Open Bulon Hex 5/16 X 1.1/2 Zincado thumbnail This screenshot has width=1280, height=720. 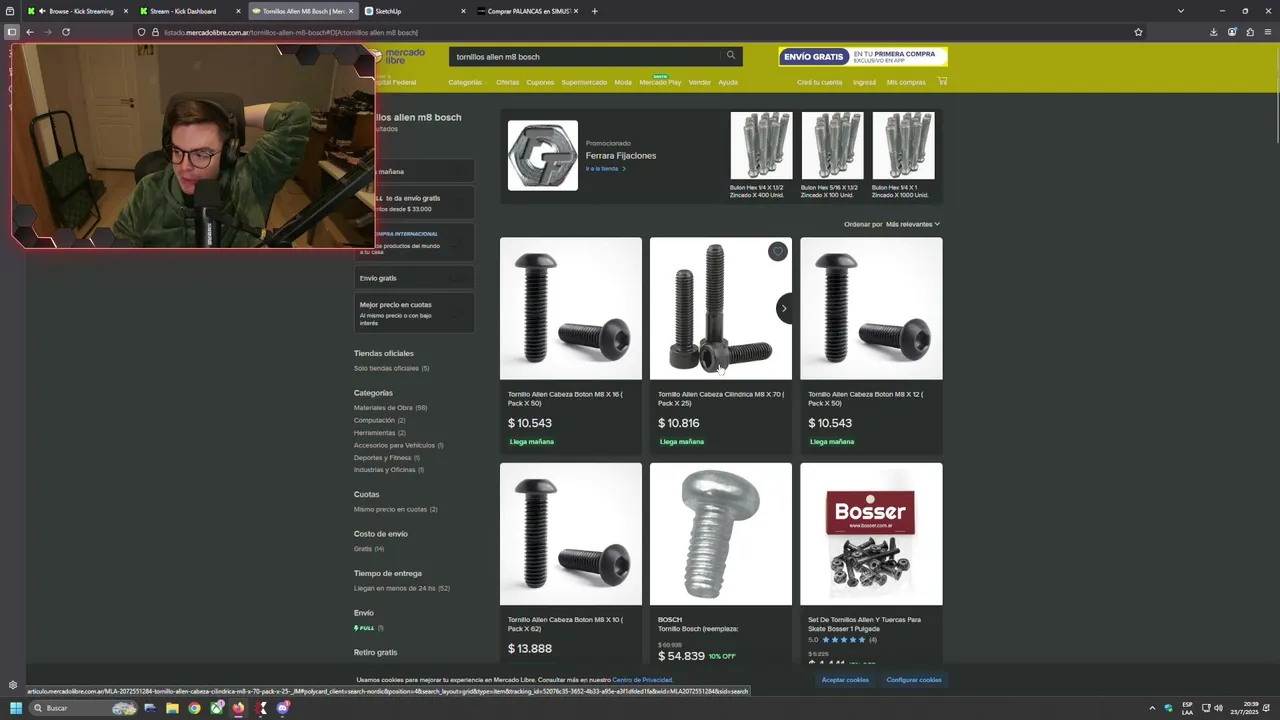tap(832, 146)
